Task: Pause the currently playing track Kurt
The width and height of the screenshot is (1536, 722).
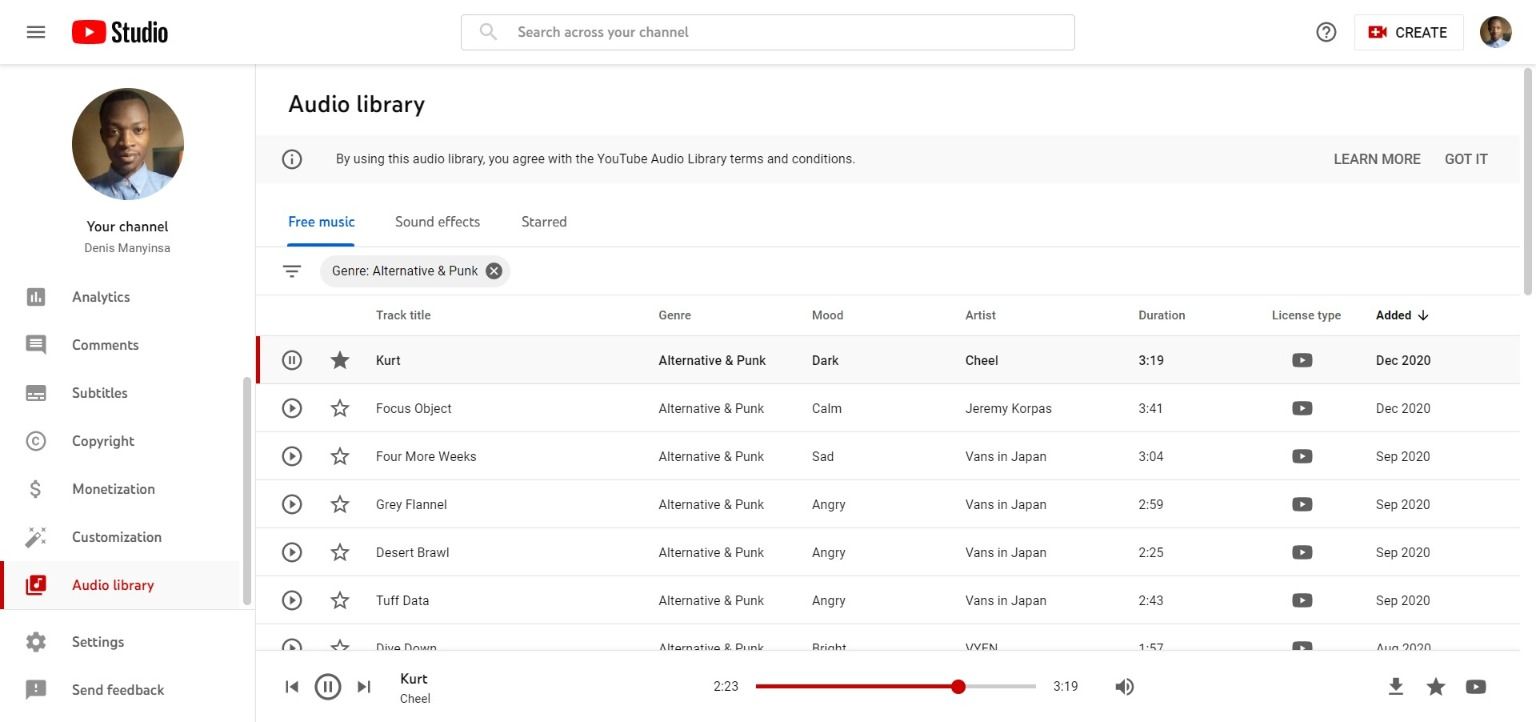Action: pyautogui.click(x=328, y=686)
